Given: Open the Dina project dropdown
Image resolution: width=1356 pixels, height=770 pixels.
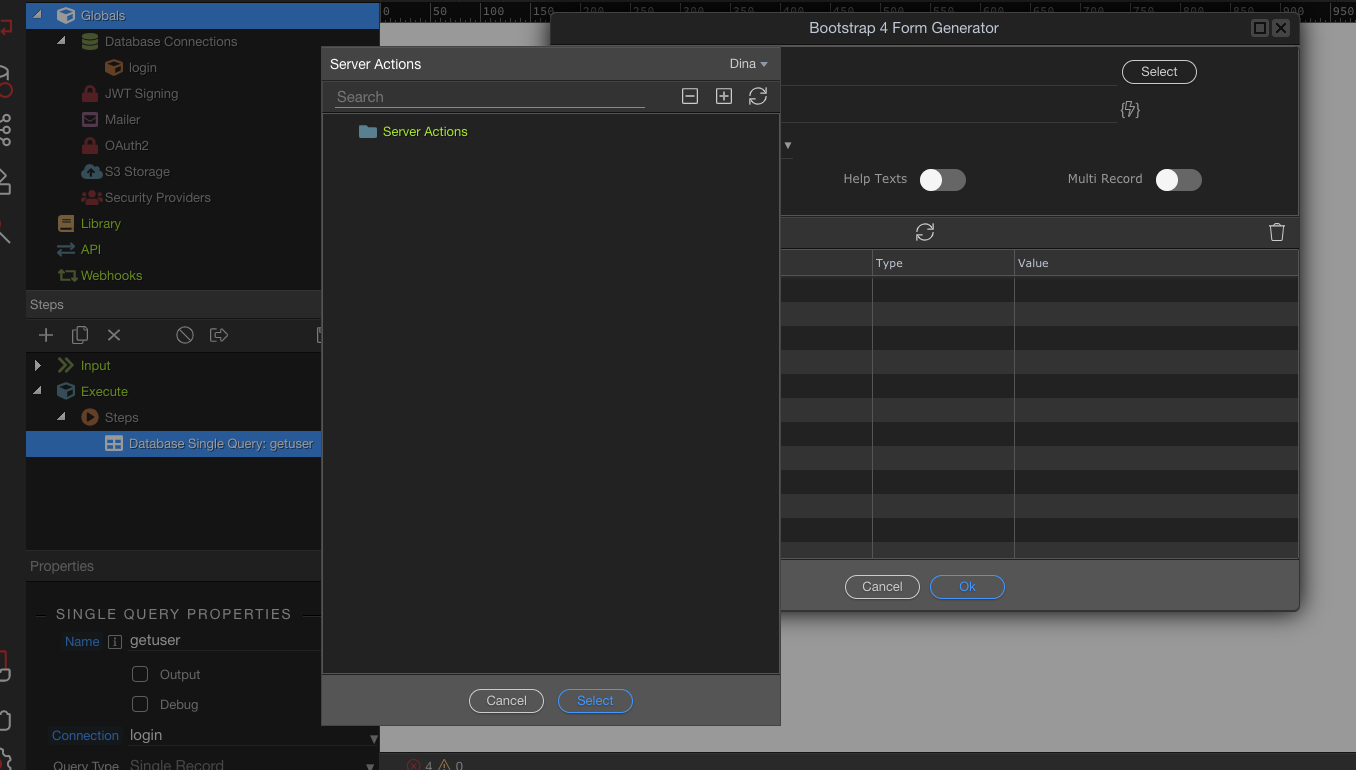Looking at the screenshot, I should tap(748, 64).
